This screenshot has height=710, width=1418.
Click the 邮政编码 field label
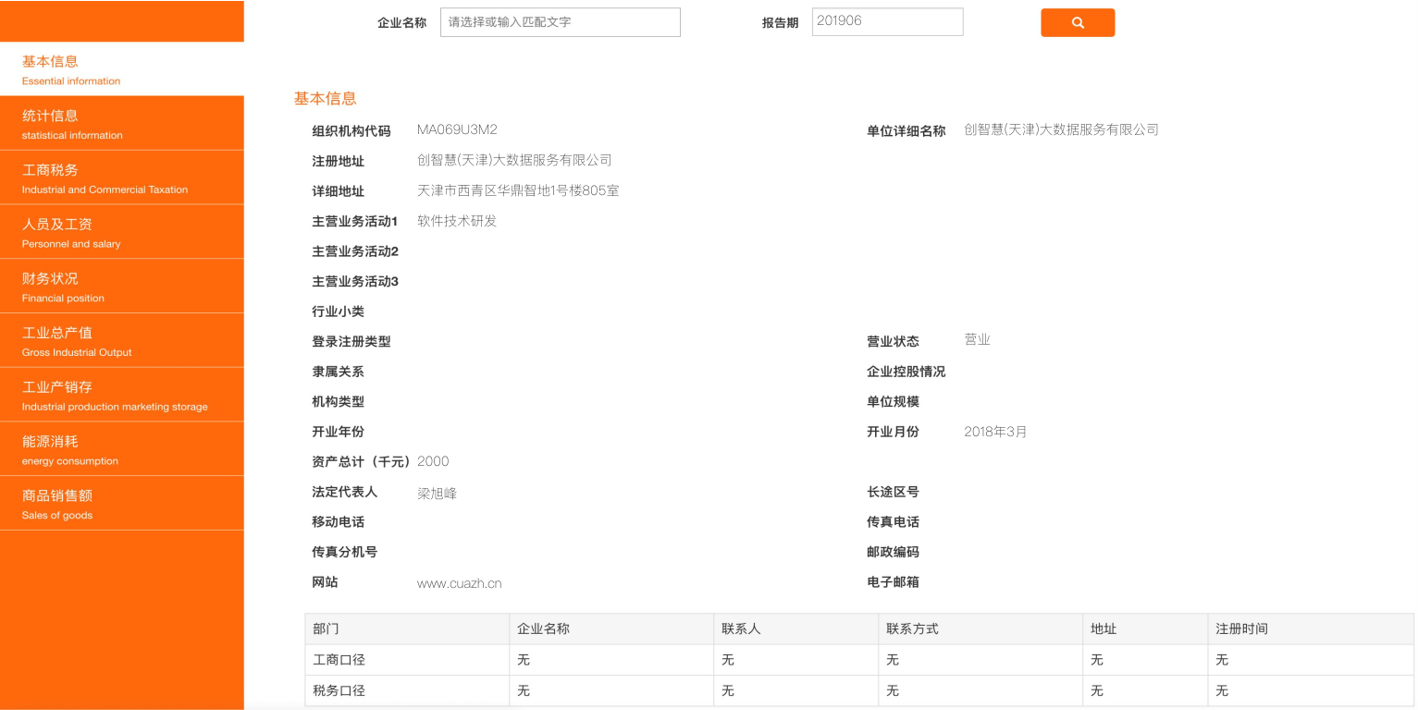[893, 552]
